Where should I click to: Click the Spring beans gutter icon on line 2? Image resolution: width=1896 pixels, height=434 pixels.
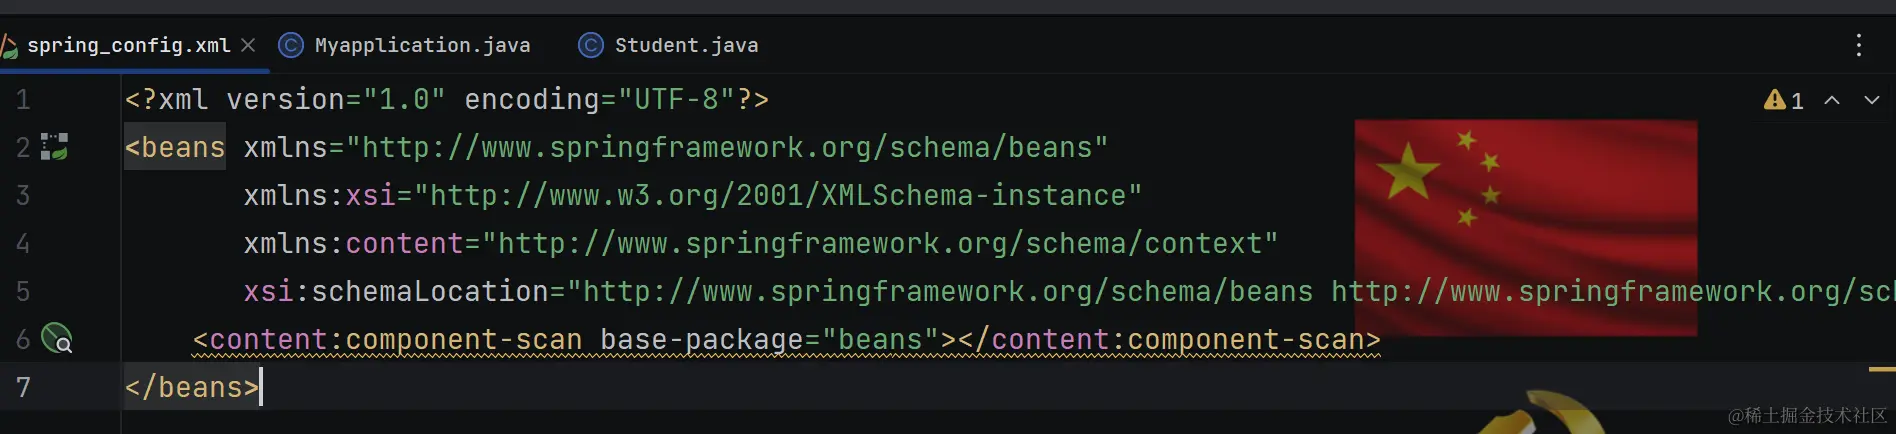pyautogui.click(x=54, y=147)
